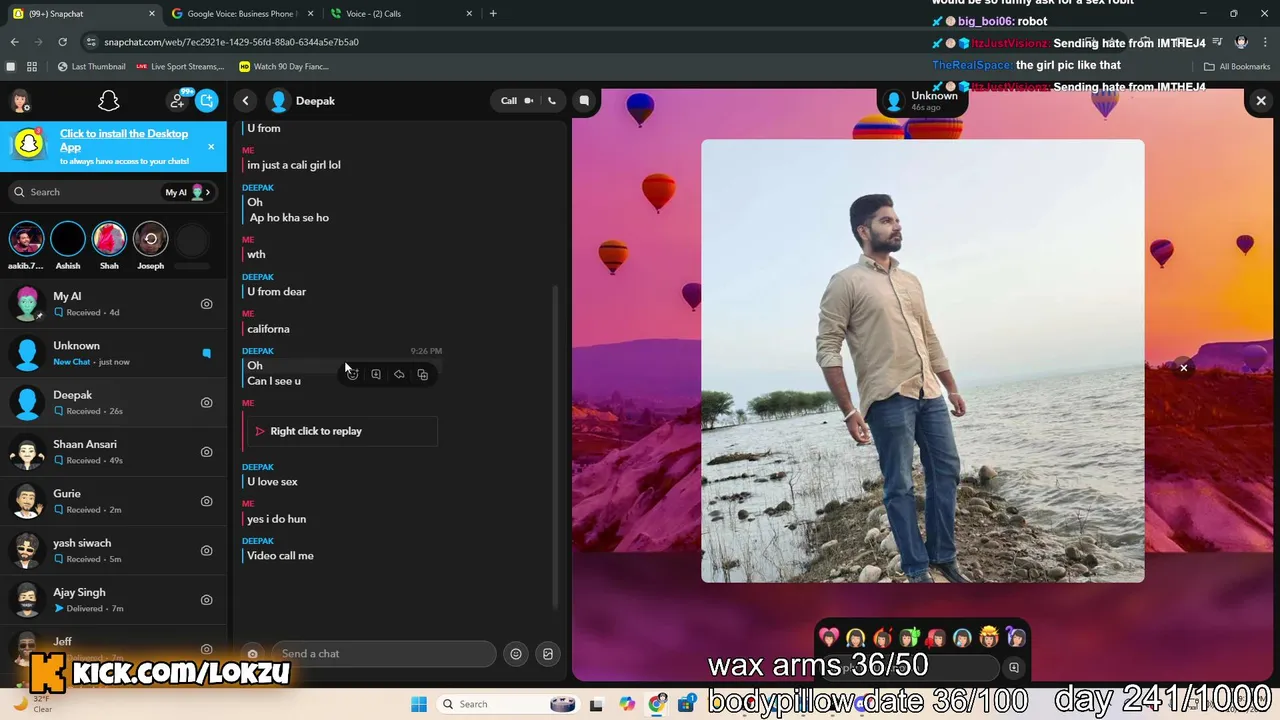This screenshot has height=720, width=1280.
Task: Open the My AI conversation row
Action: [x=113, y=304]
